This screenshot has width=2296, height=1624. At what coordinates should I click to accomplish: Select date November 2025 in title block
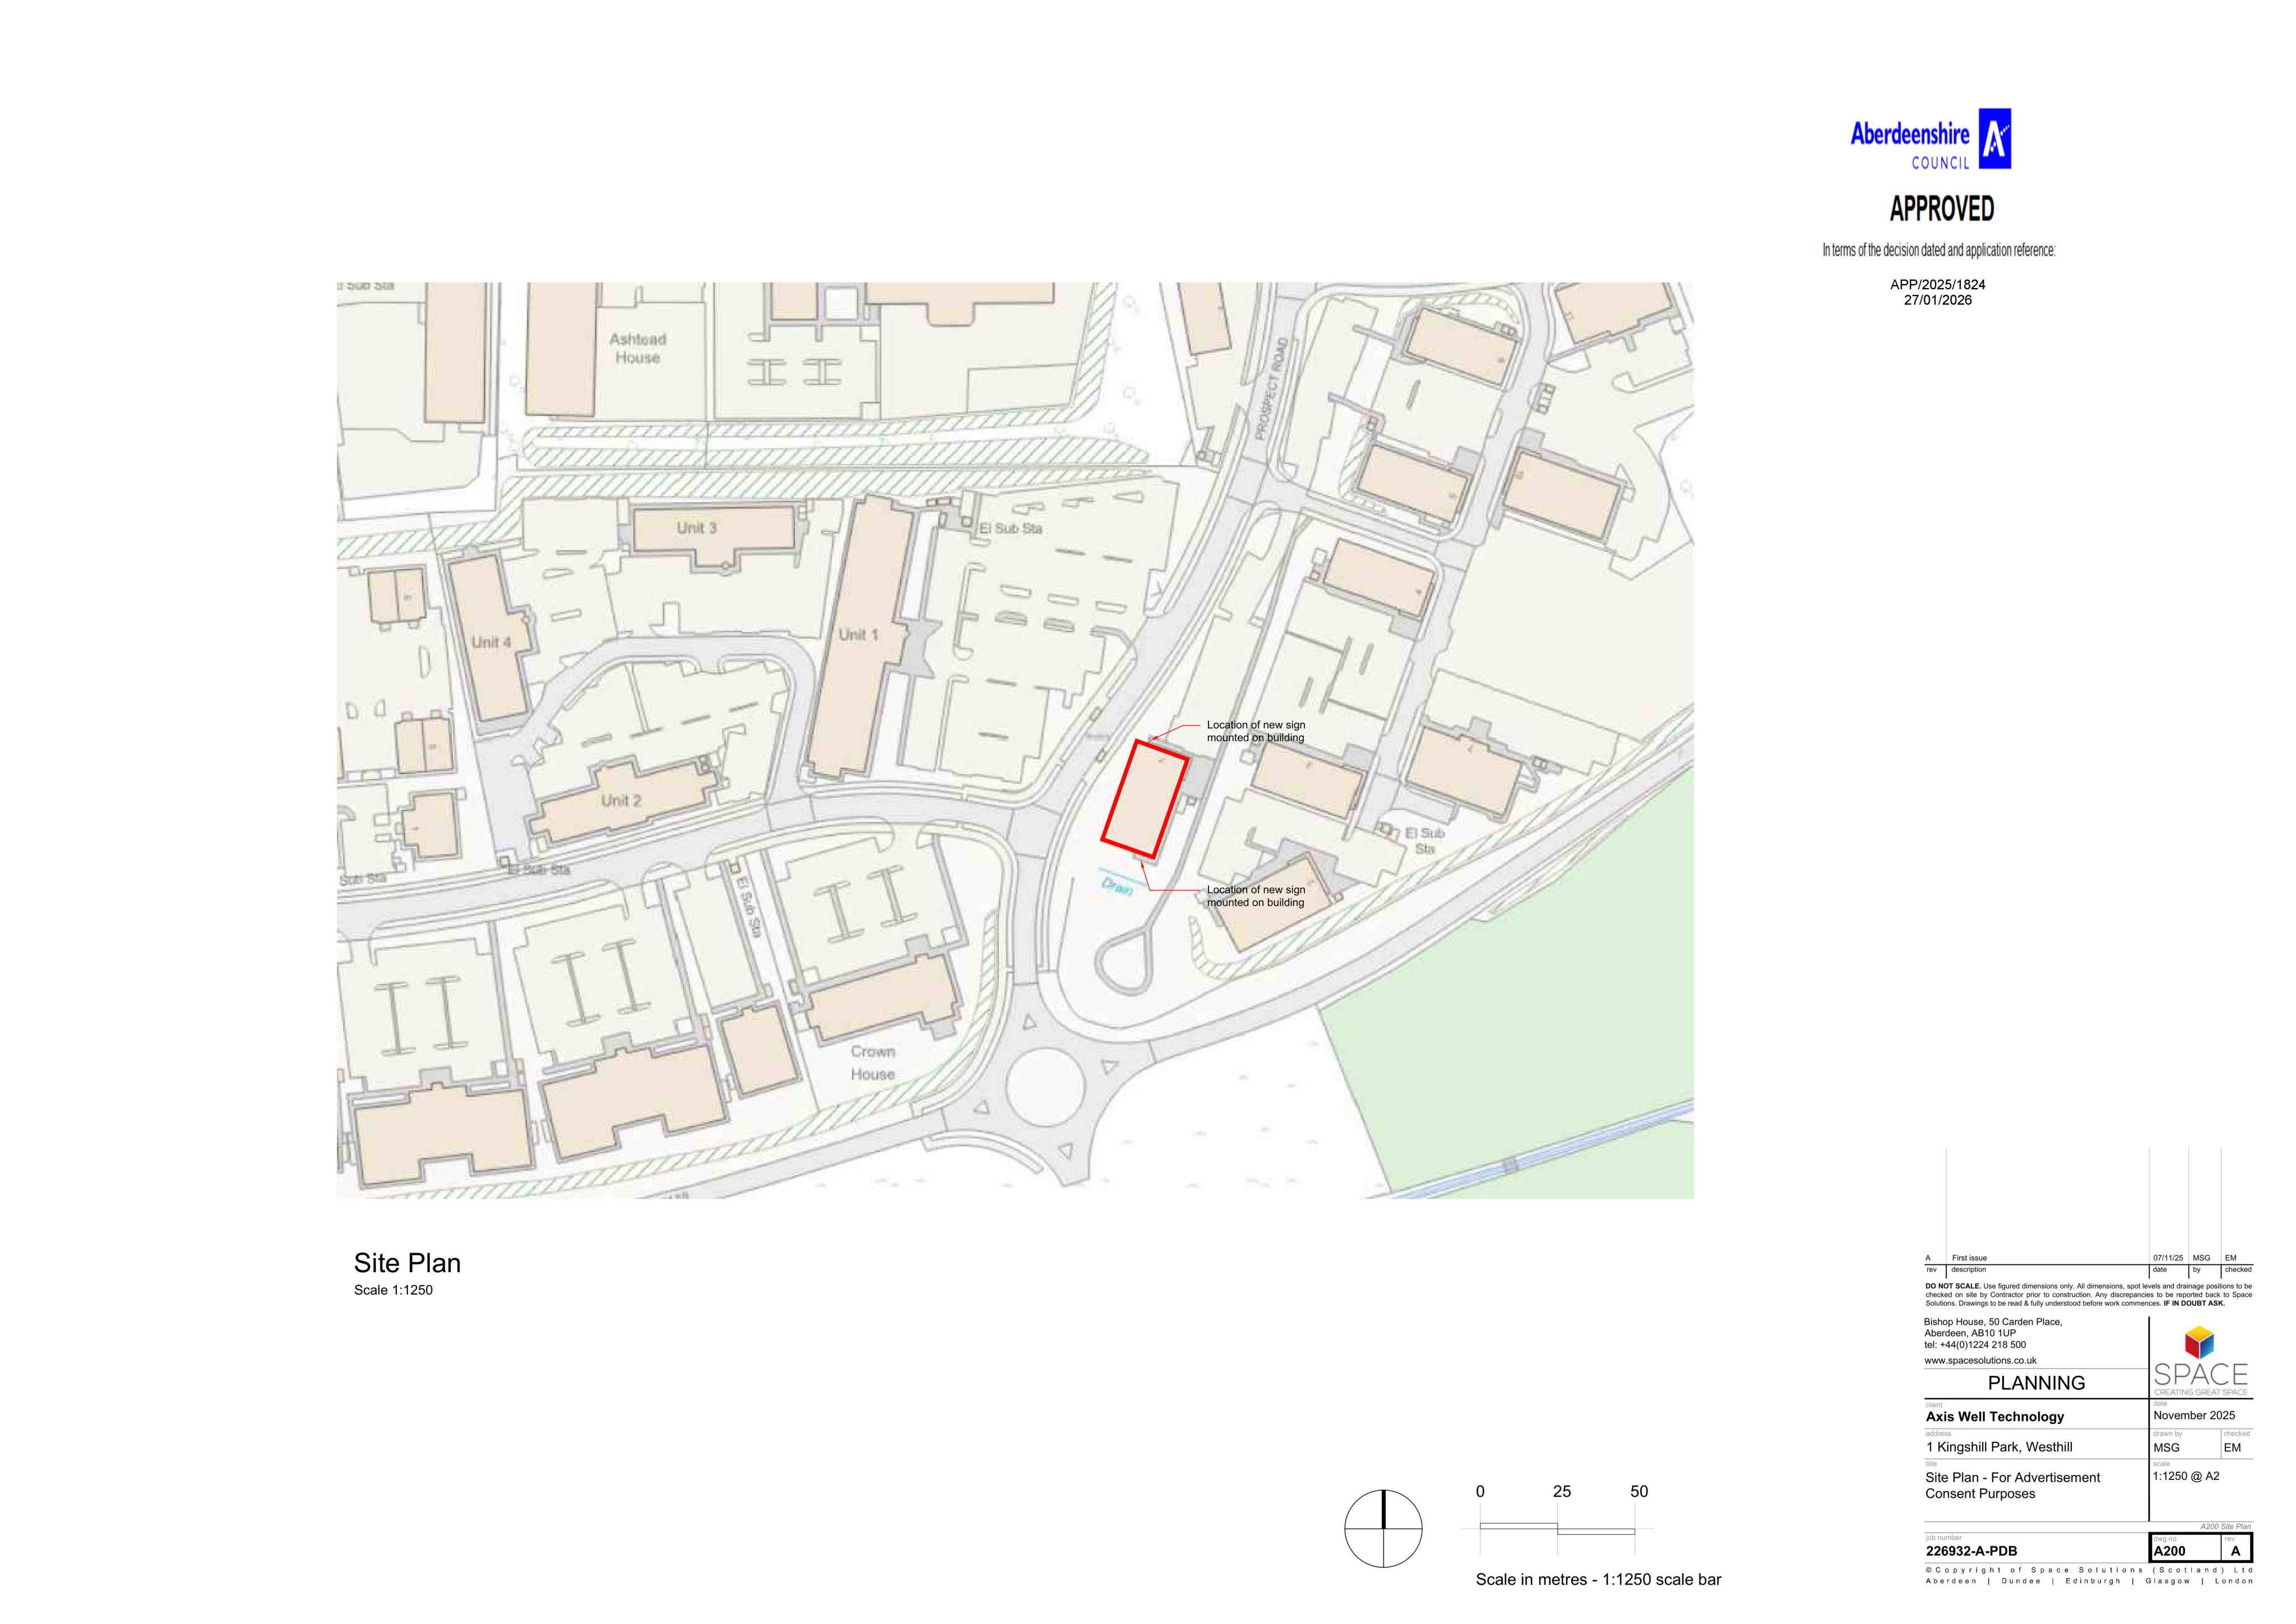[x=2194, y=1416]
